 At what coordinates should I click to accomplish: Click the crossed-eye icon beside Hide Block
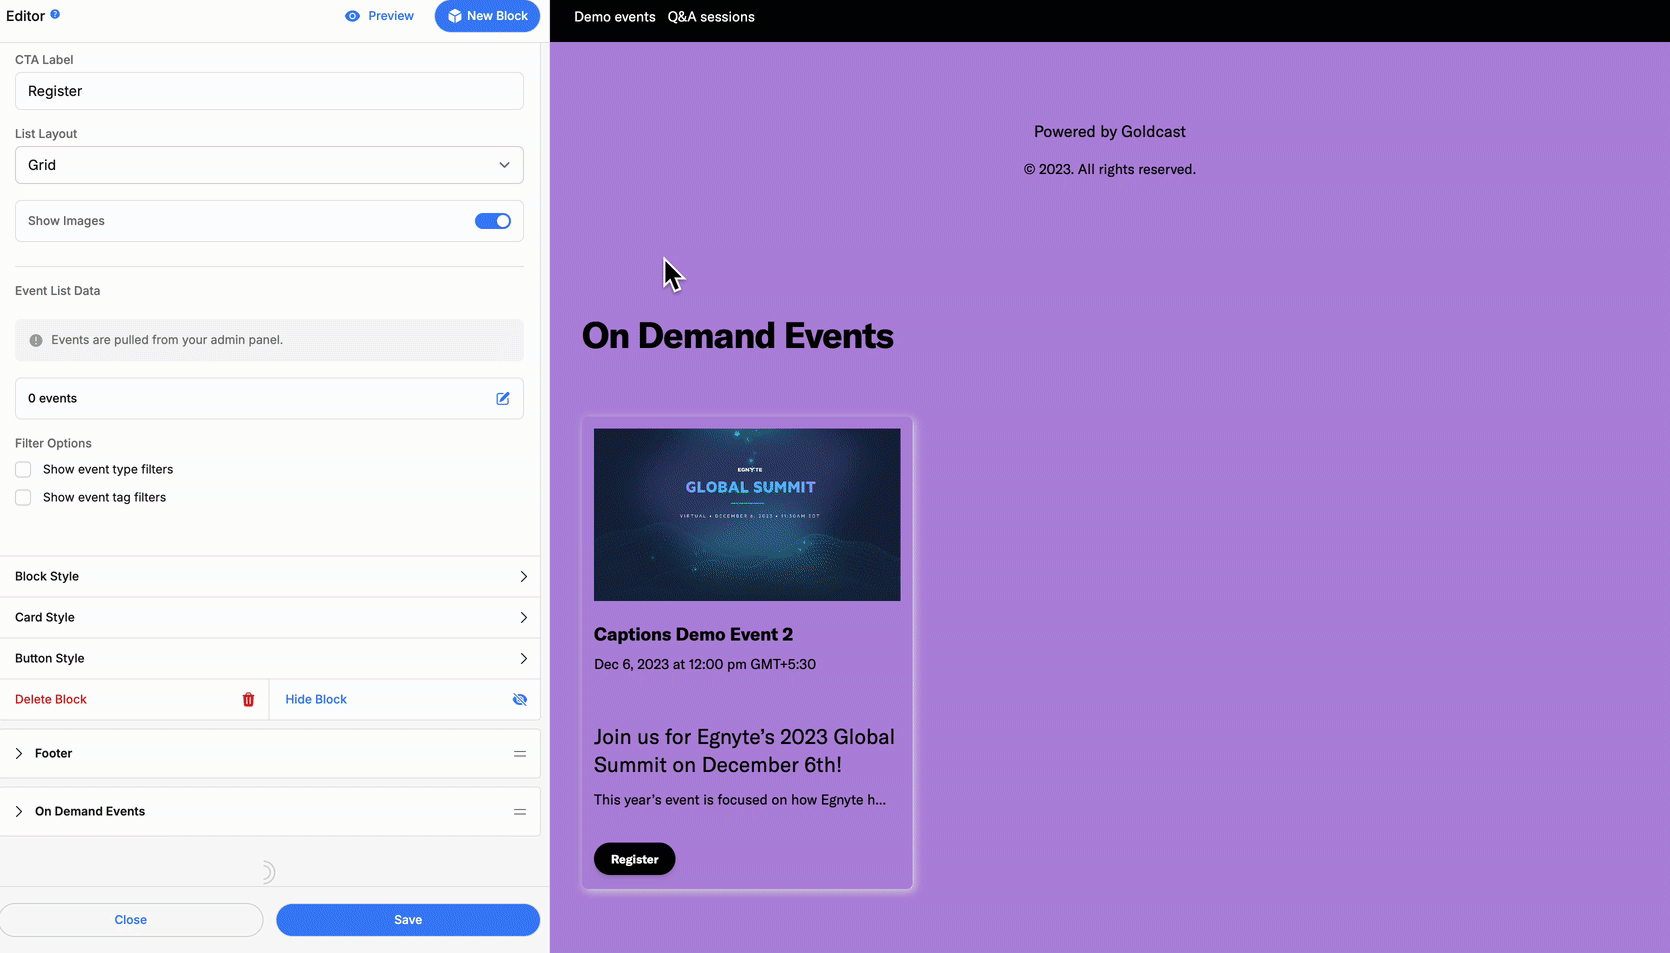(519, 699)
